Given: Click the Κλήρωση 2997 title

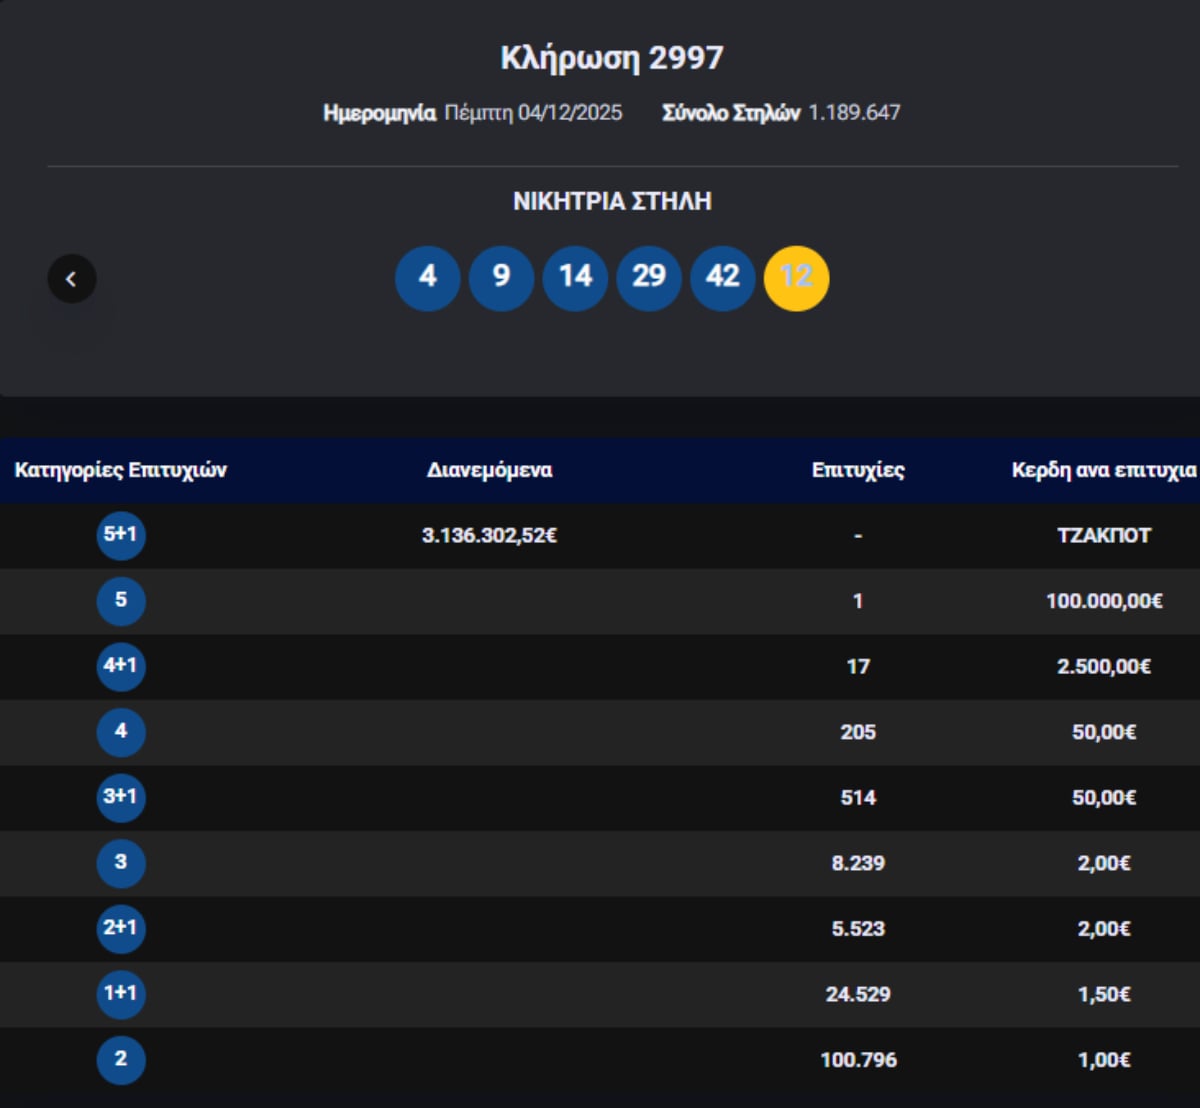Looking at the screenshot, I should 611,58.
